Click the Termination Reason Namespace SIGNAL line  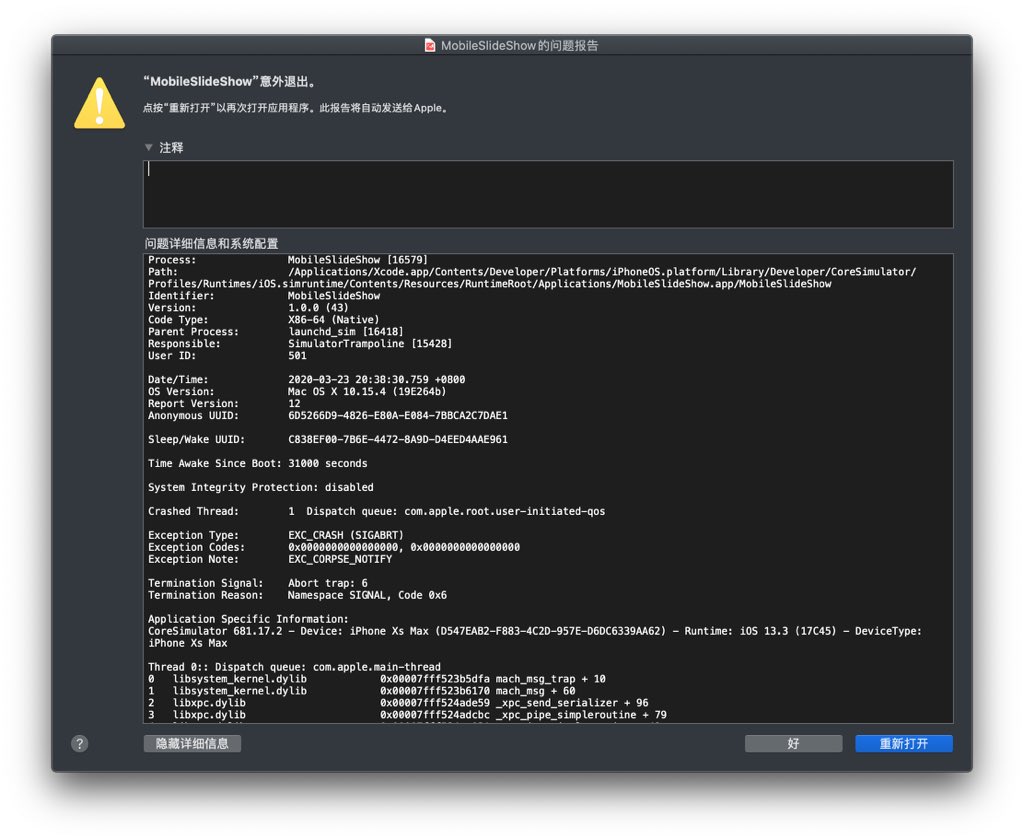[297, 595]
